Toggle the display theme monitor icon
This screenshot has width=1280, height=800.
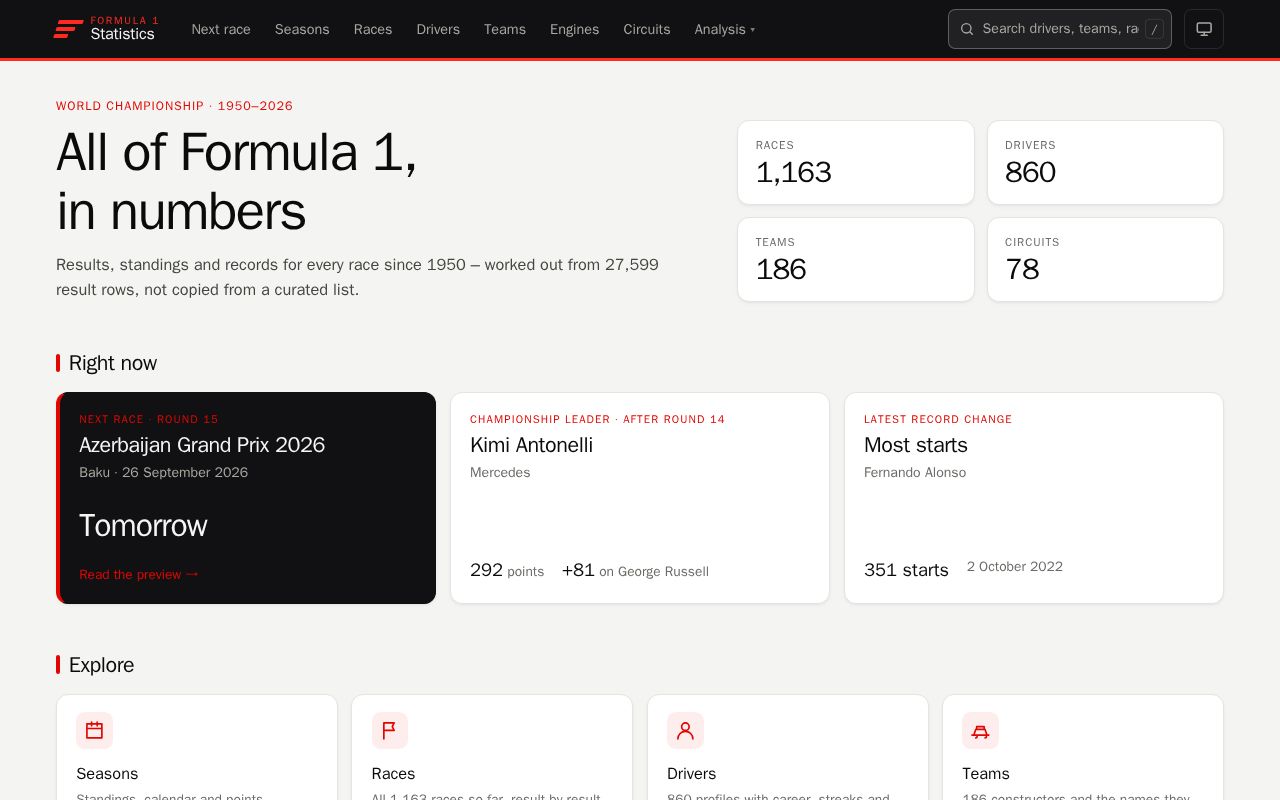coord(1204,29)
